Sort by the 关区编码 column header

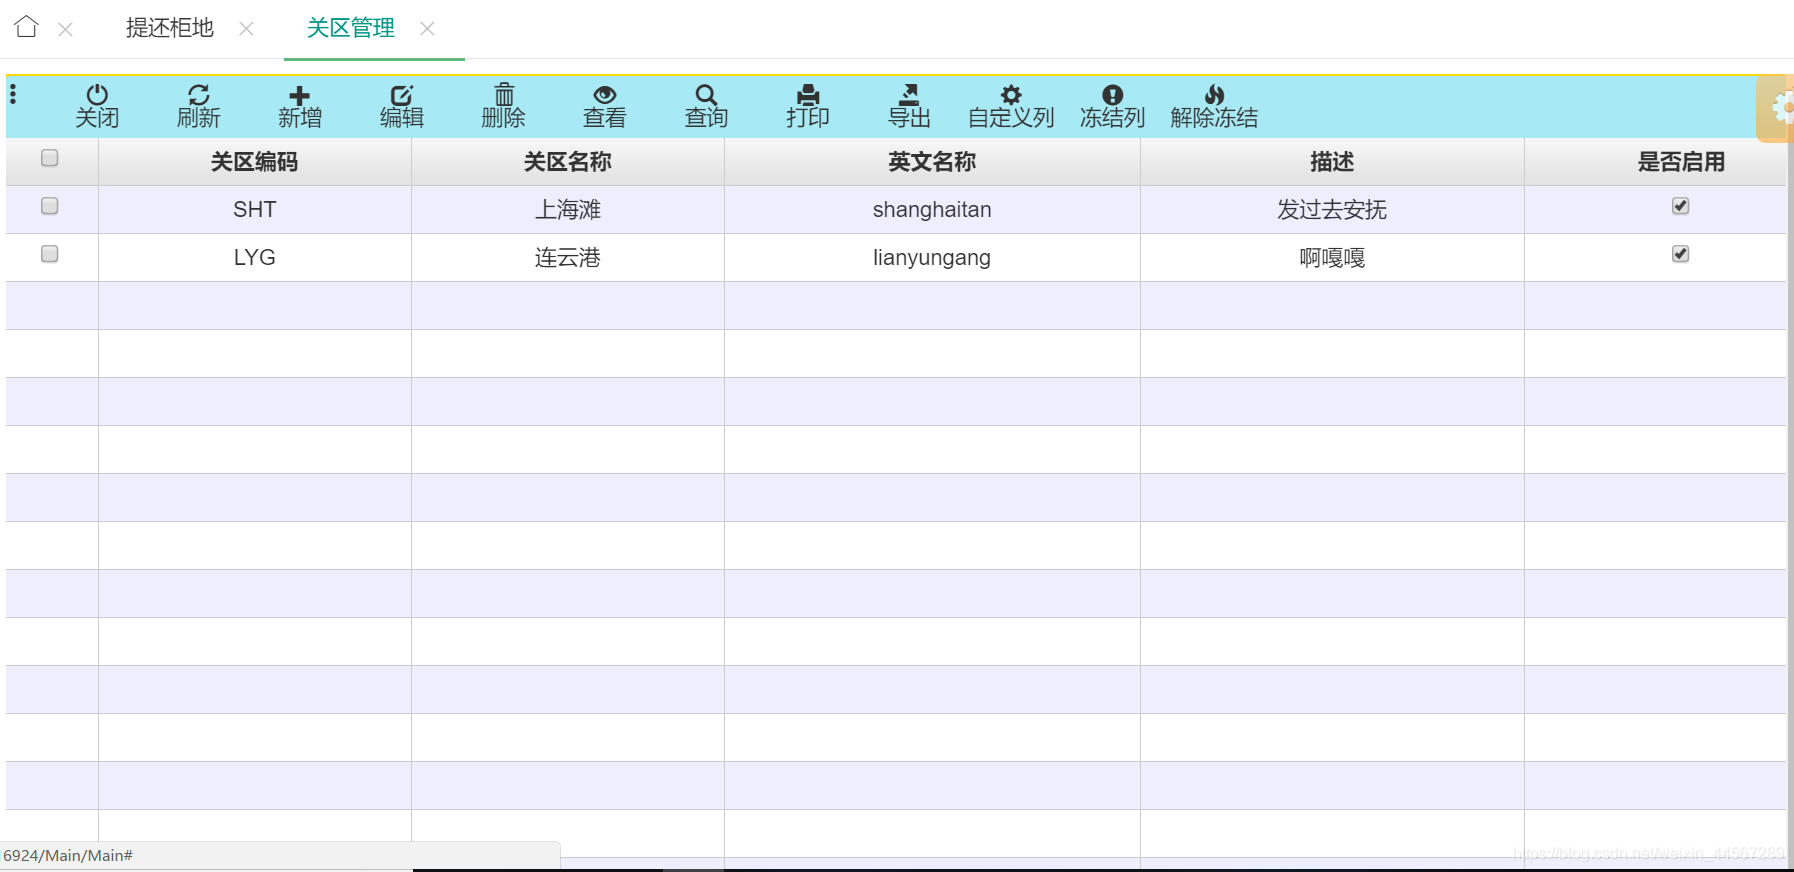[x=255, y=162]
